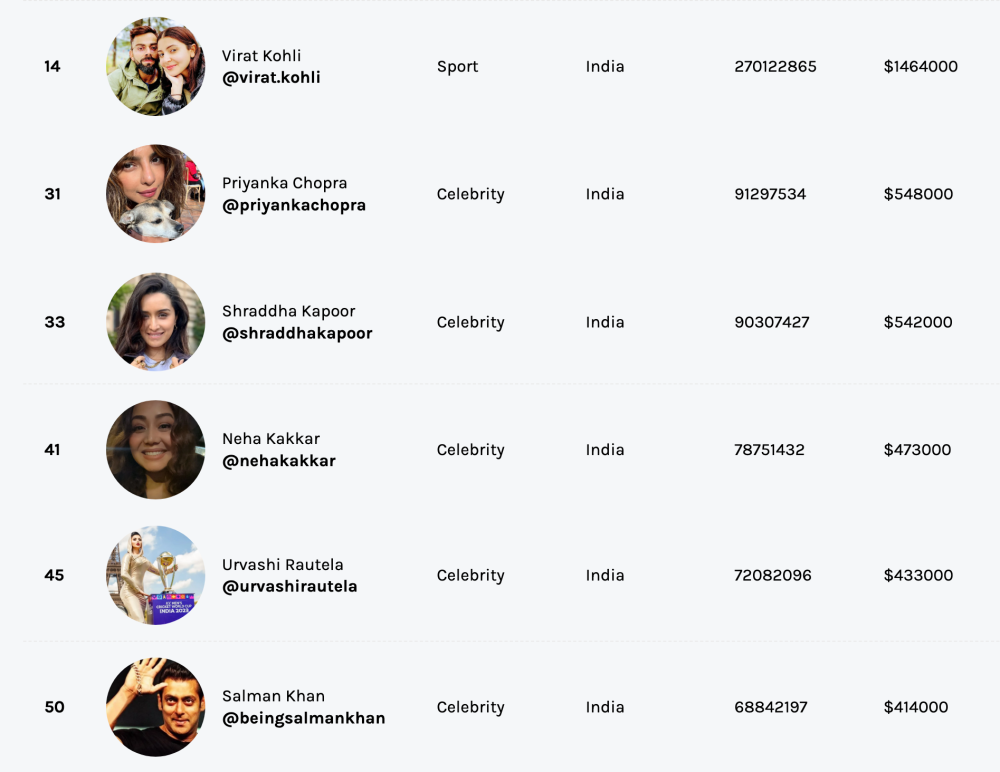Select rank number 33

click(x=54, y=322)
